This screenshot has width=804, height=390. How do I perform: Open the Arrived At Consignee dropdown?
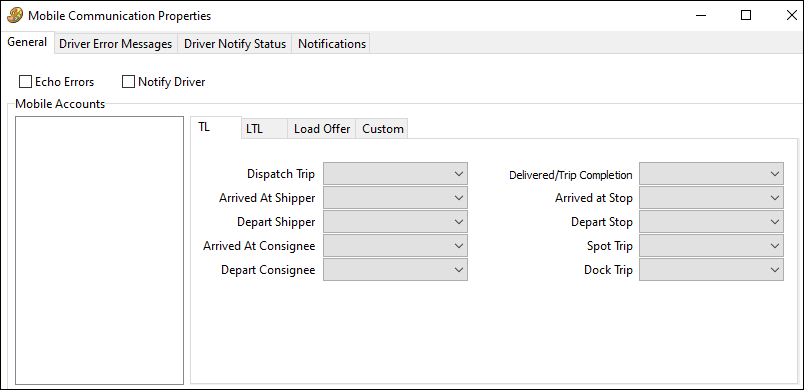395,246
